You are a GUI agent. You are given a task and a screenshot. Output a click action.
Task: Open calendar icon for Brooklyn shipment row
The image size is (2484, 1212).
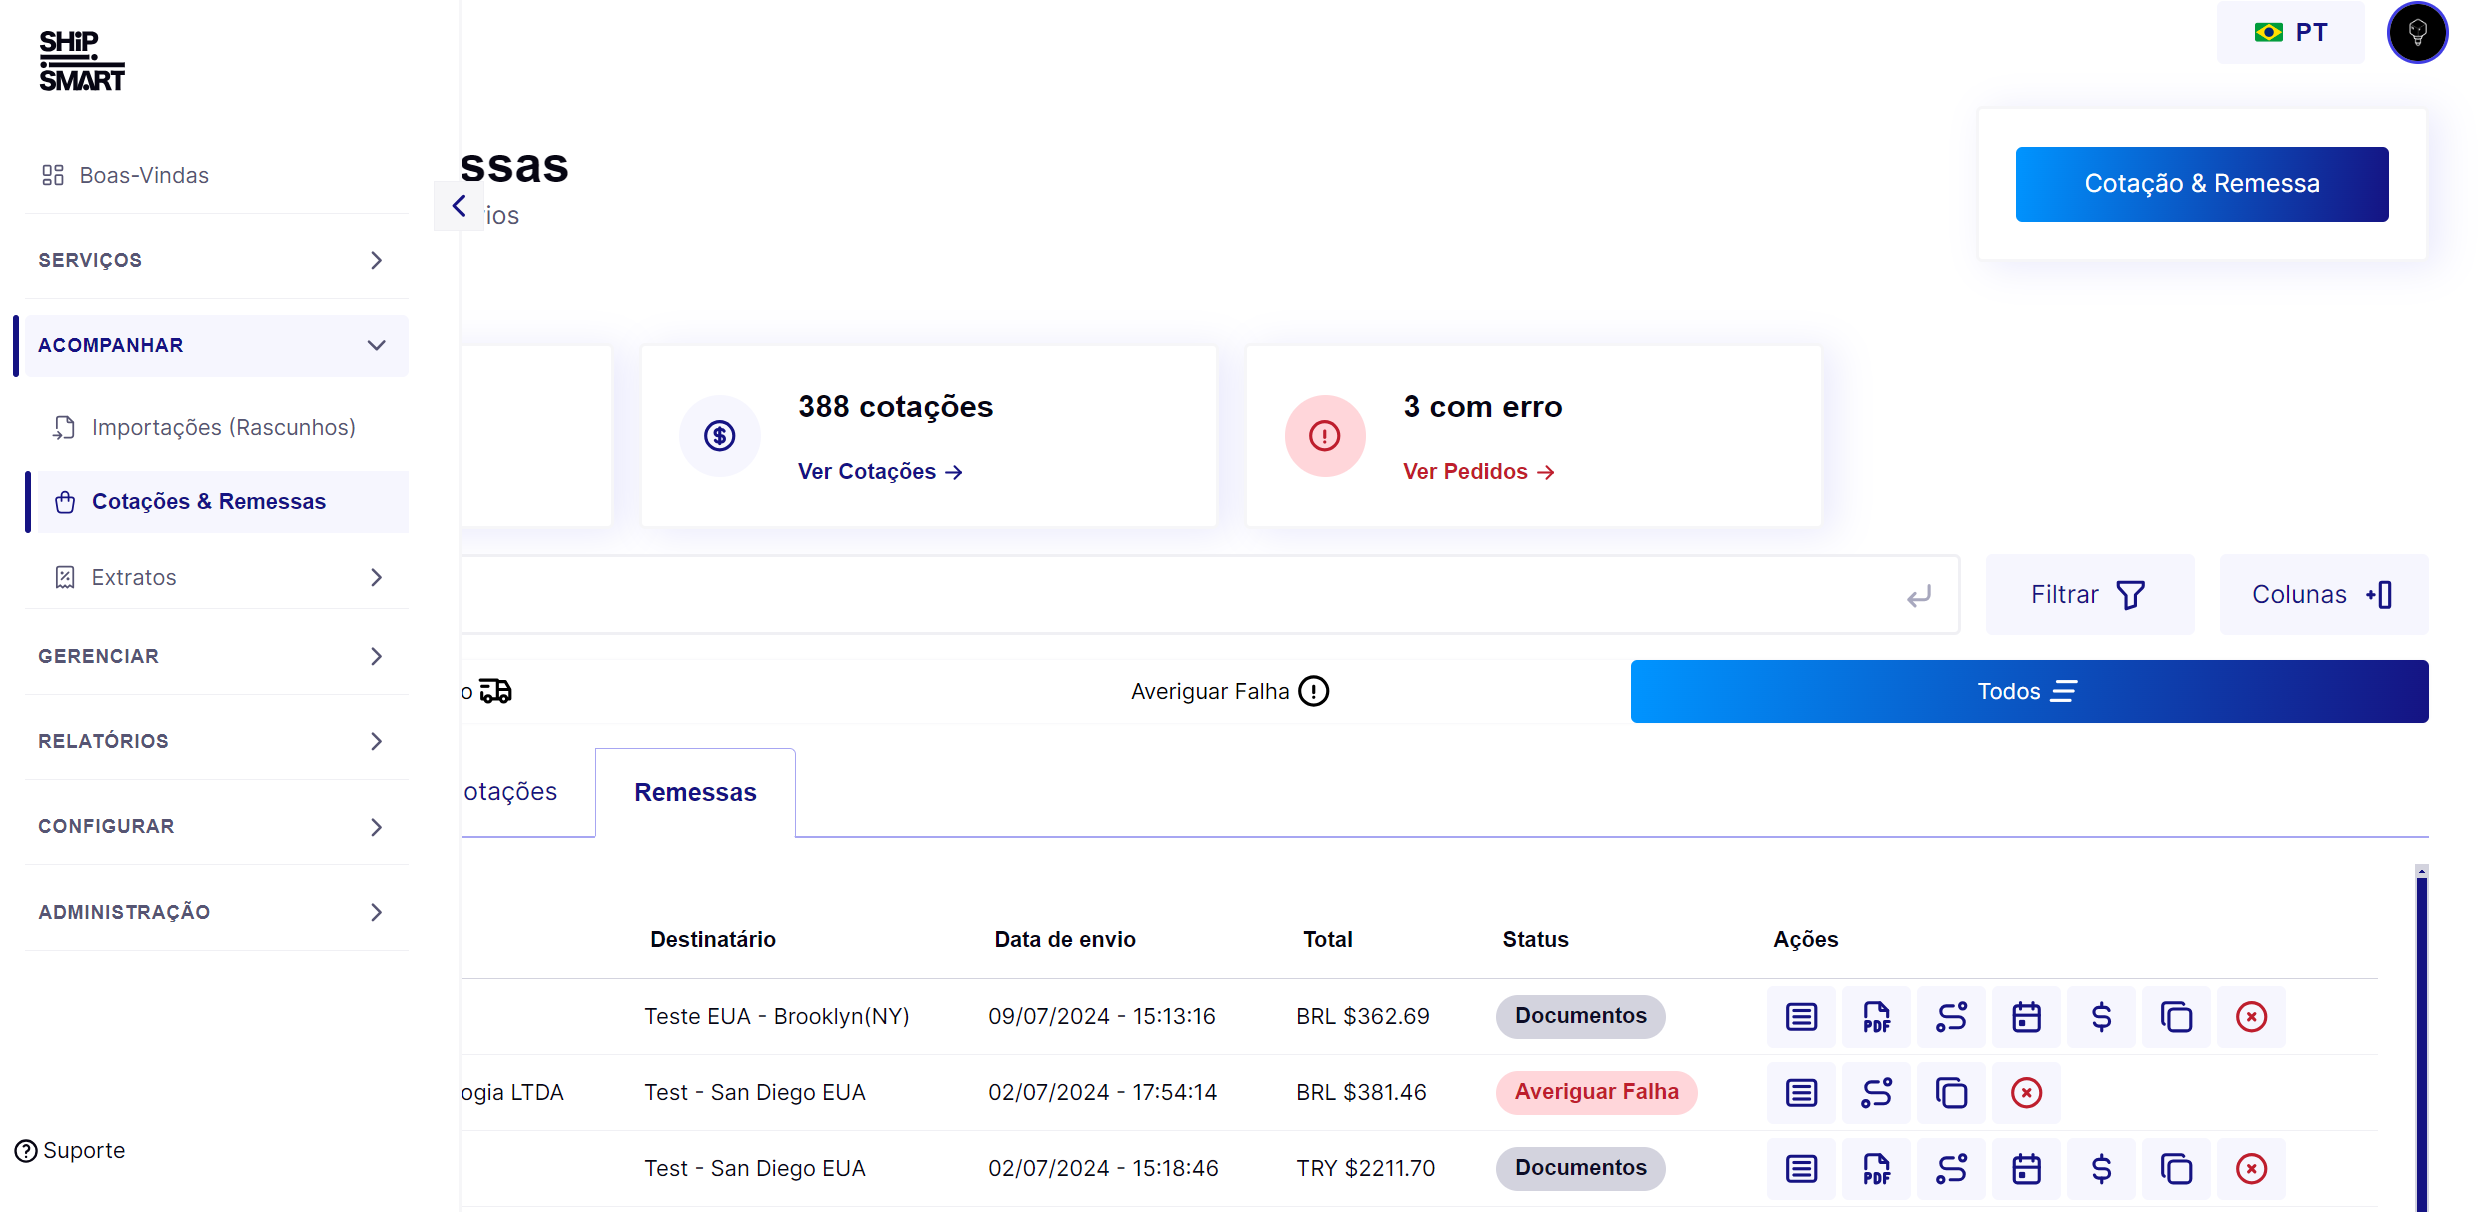(x=2026, y=1017)
